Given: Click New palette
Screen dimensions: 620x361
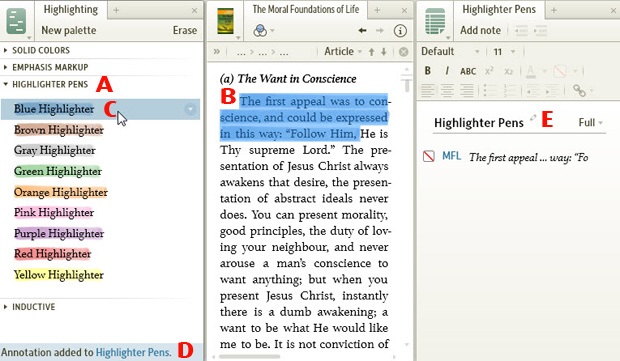Looking at the screenshot, I should (x=69, y=30).
